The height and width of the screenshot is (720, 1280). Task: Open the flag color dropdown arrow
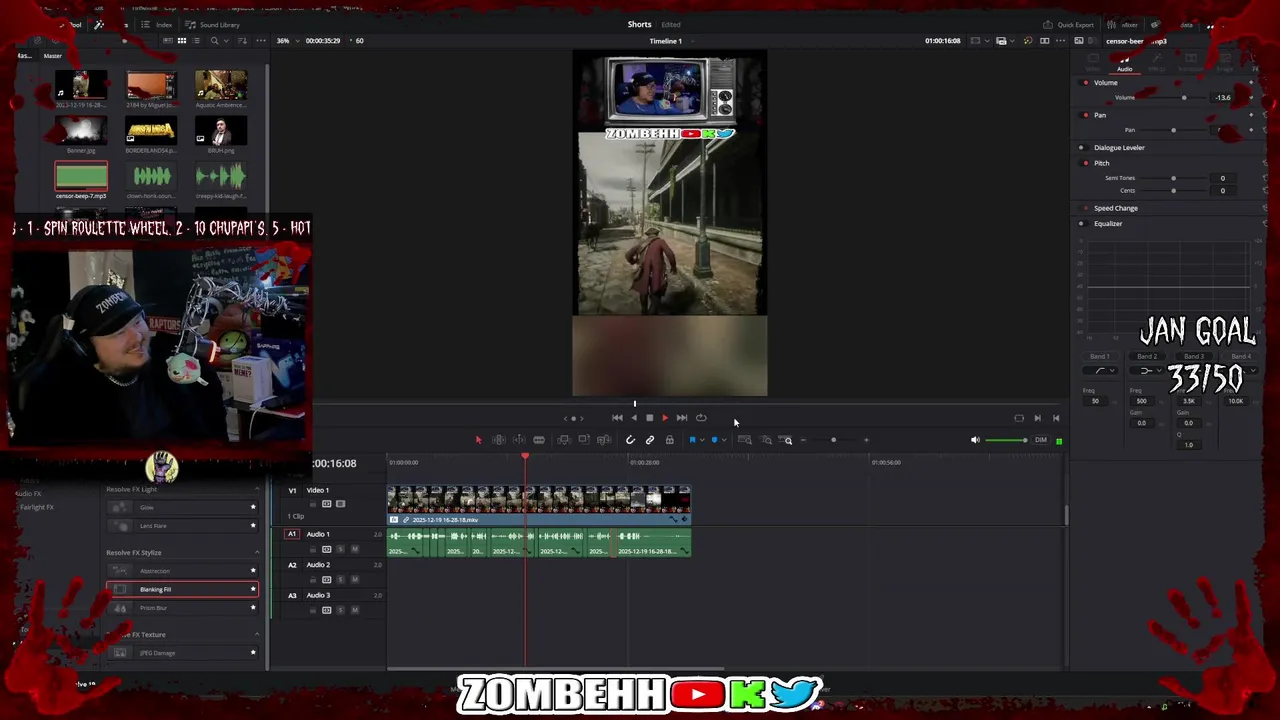[x=702, y=440]
